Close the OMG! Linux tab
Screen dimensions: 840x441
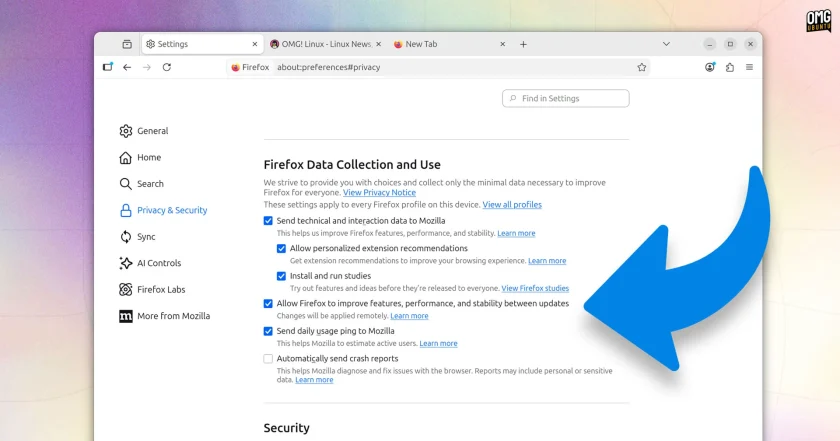pyautogui.click(x=379, y=44)
